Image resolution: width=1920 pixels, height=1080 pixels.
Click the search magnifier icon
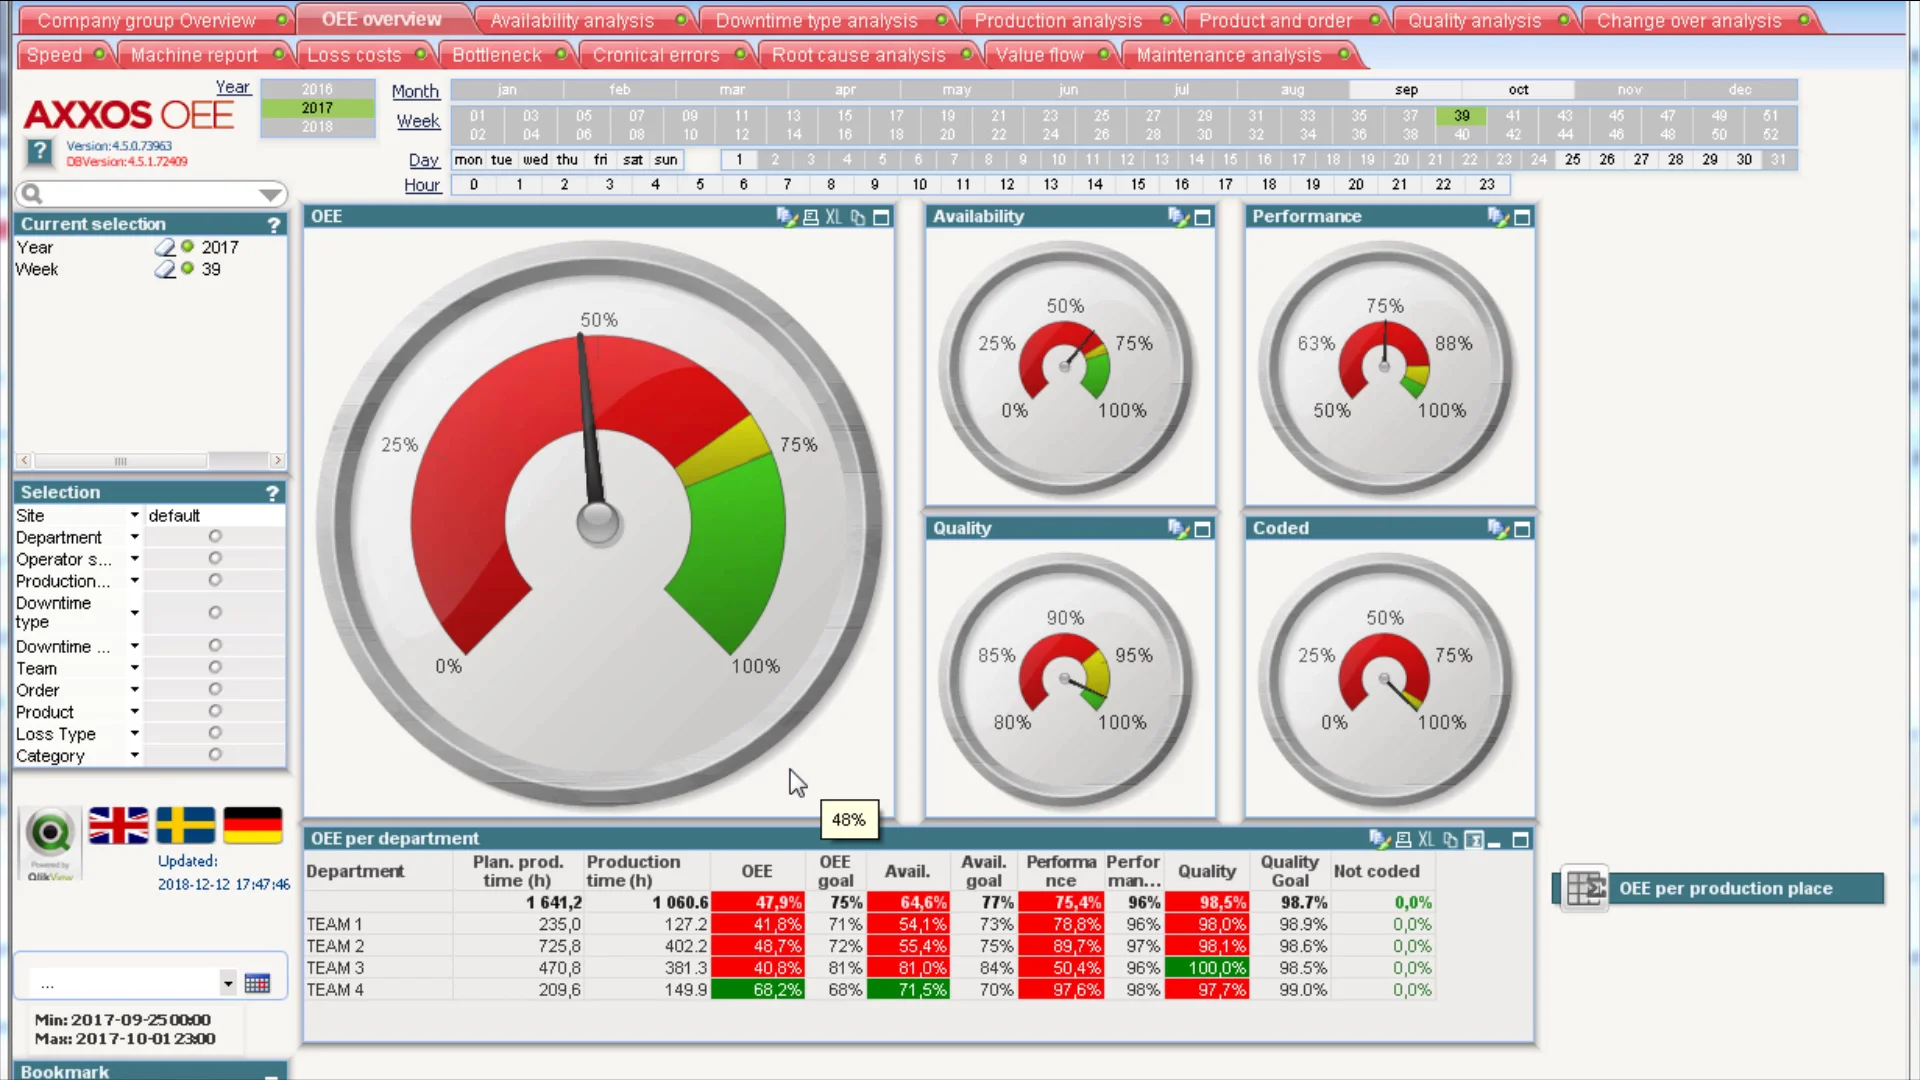click(x=32, y=193)
